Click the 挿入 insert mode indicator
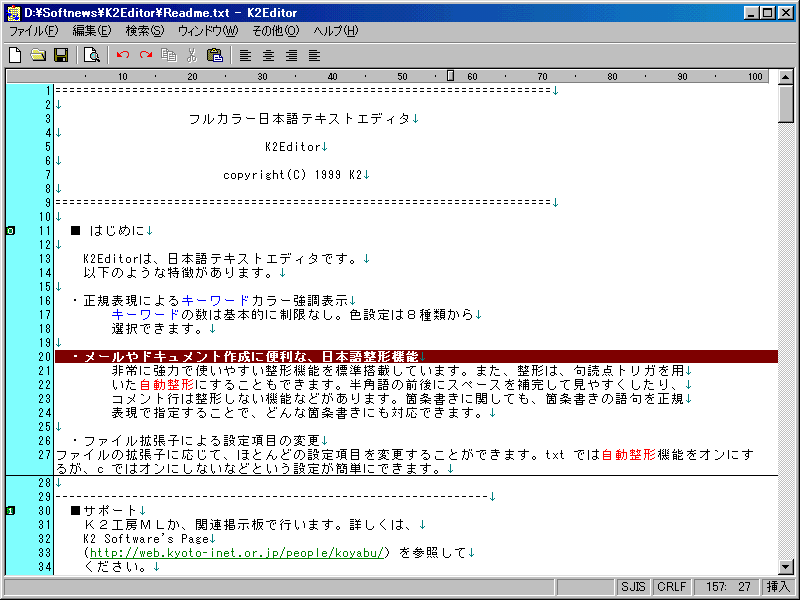The height and width of the screenshot is (600, 800). (778, 587)
